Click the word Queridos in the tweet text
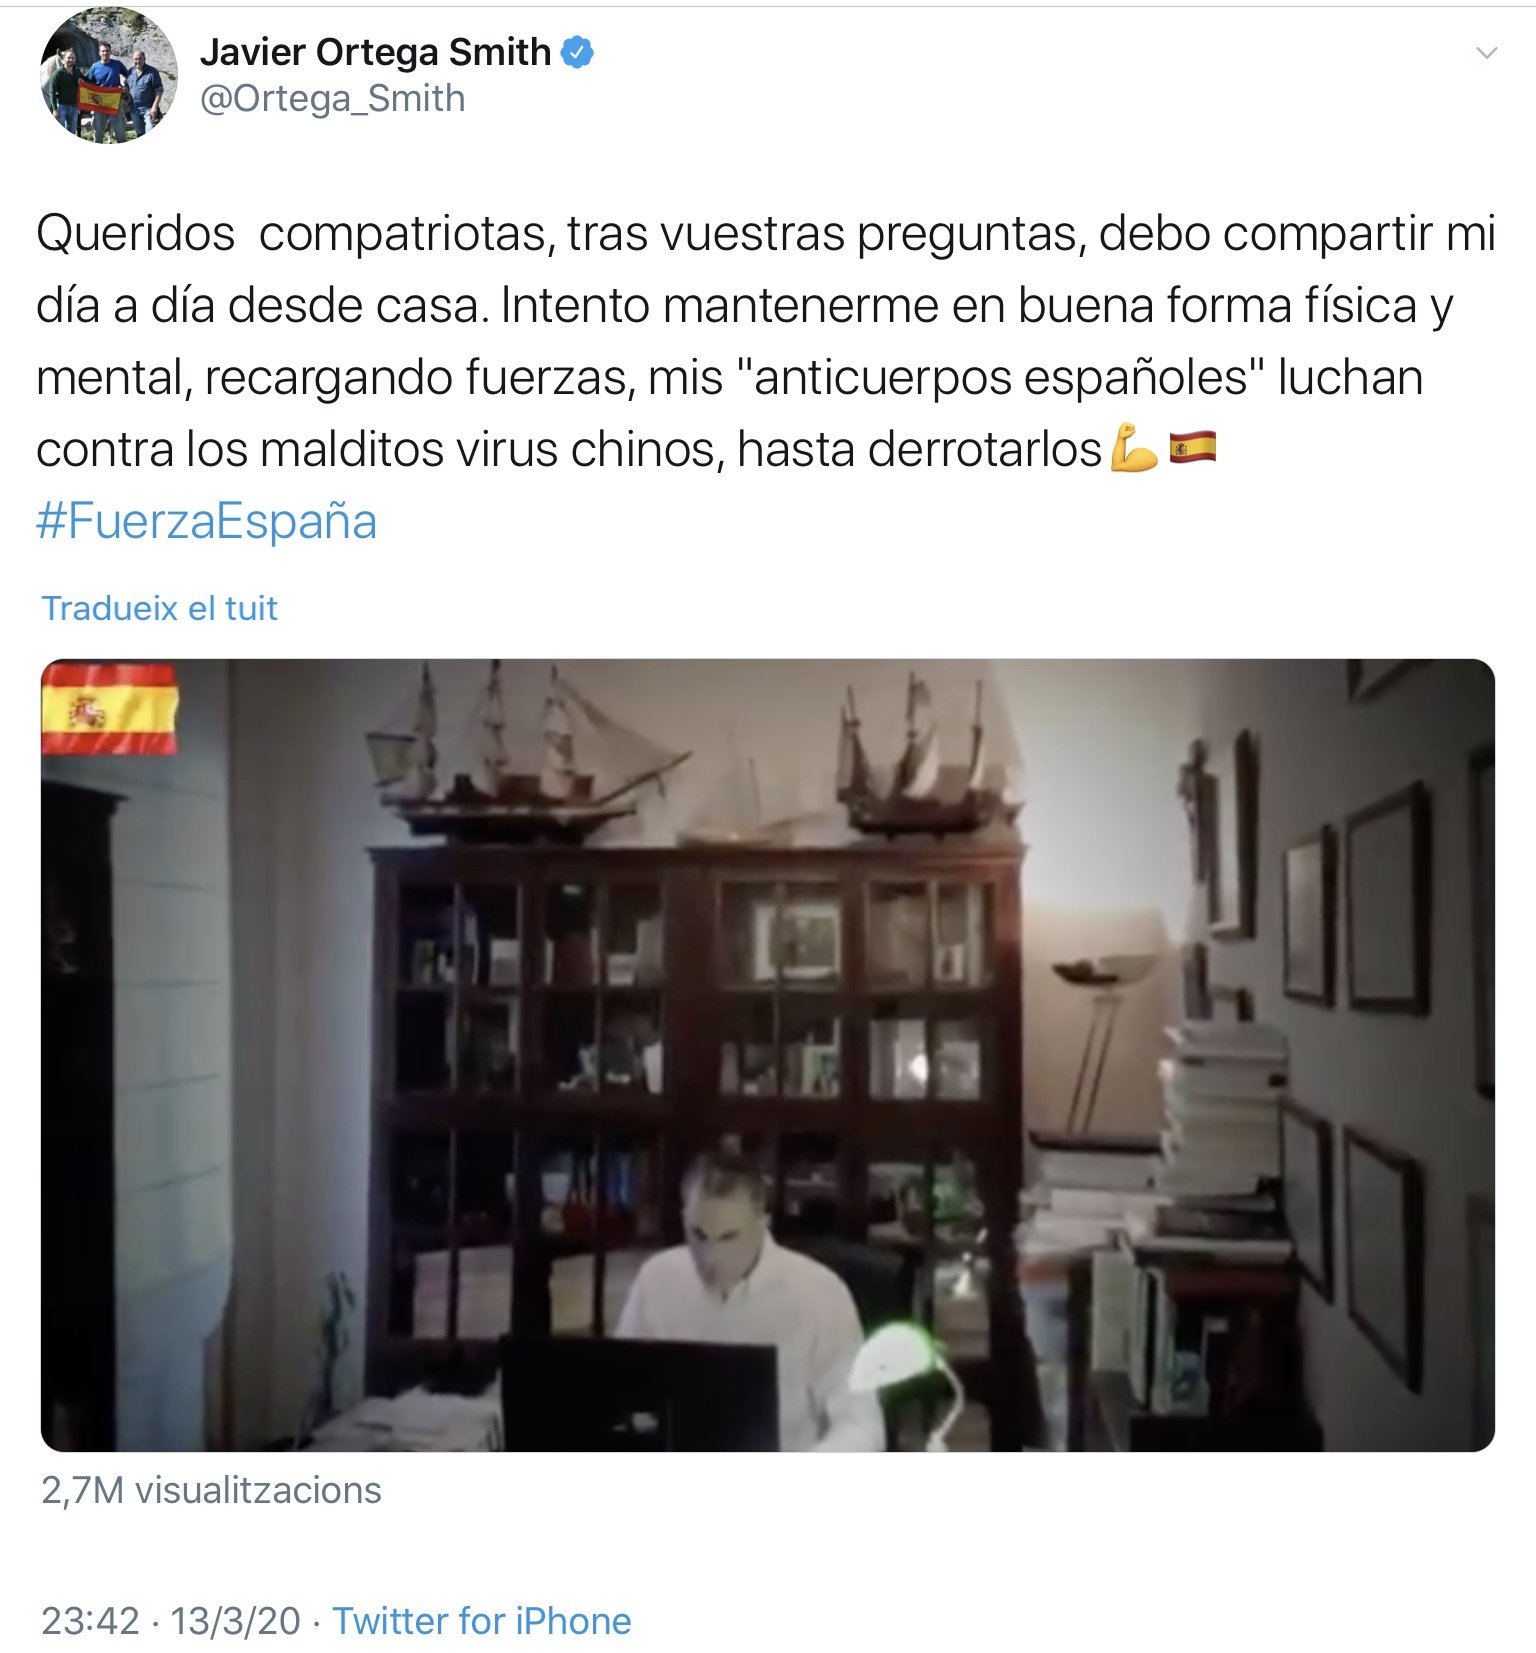Viewport: 1536px width, 1653px height. [x=135, y=233]
